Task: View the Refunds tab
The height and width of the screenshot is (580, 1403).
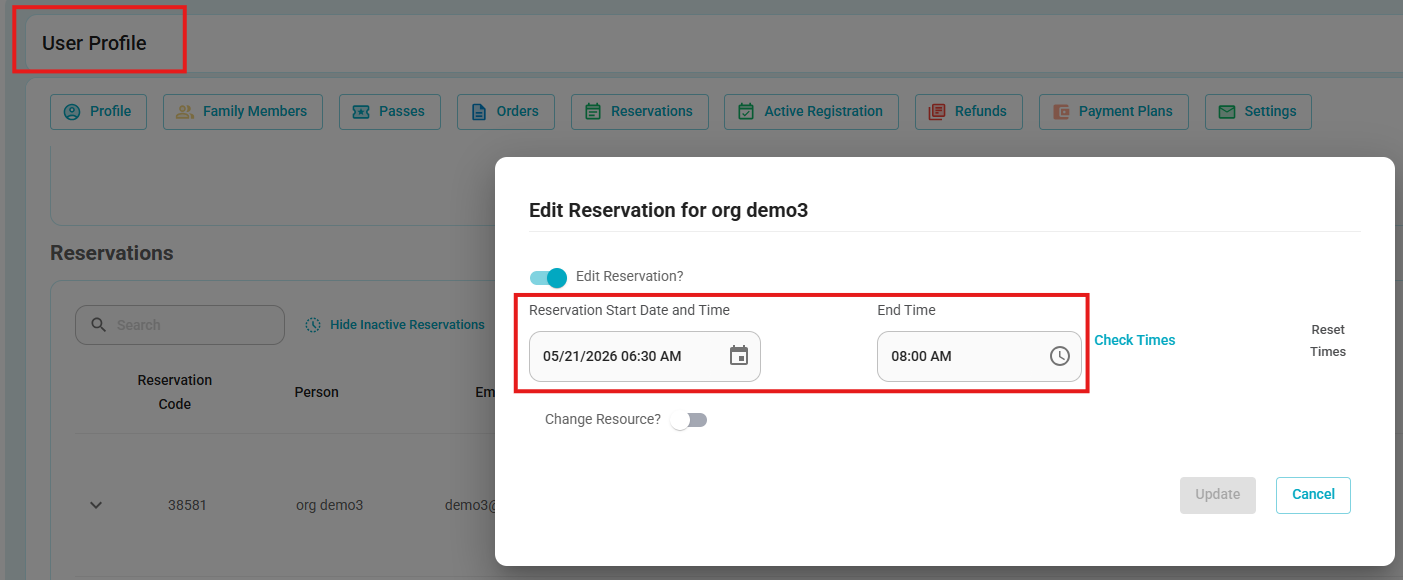Action: click(x=969, y=111)
